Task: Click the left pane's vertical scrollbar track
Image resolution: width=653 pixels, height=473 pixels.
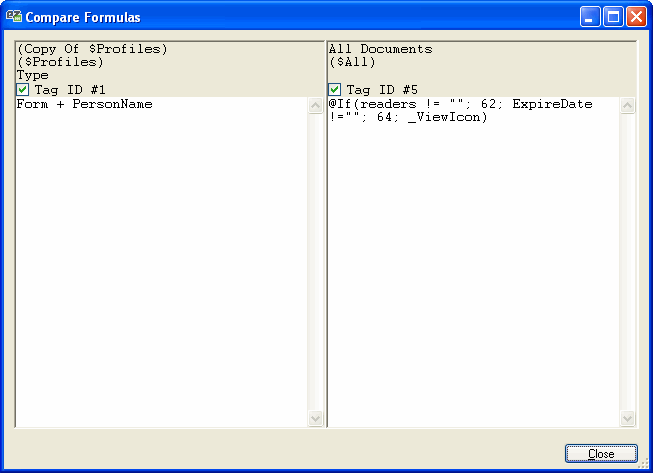Action: tap(316, 260)
